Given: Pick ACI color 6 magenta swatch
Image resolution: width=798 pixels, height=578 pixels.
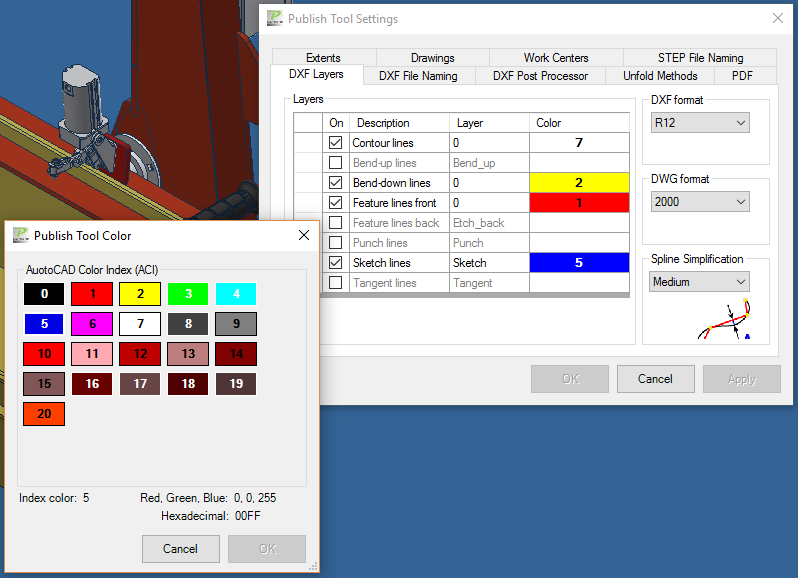Looking at the screenshot, I should click(x=92, y=324).
